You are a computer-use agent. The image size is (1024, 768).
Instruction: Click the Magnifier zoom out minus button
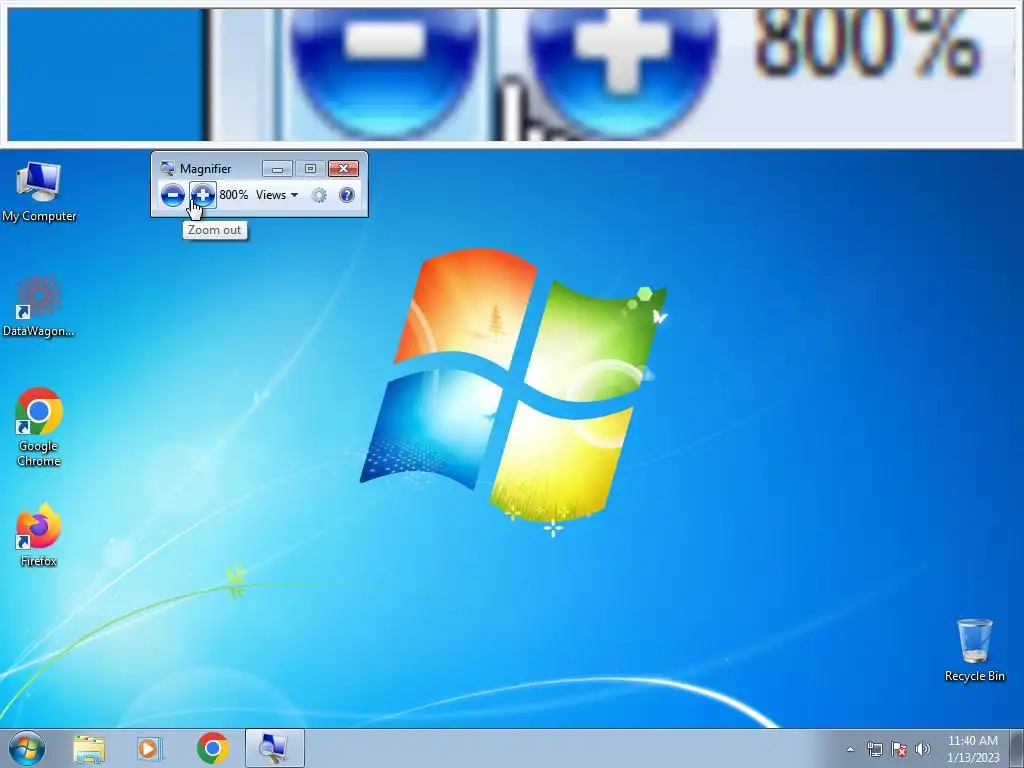[173, 195]
